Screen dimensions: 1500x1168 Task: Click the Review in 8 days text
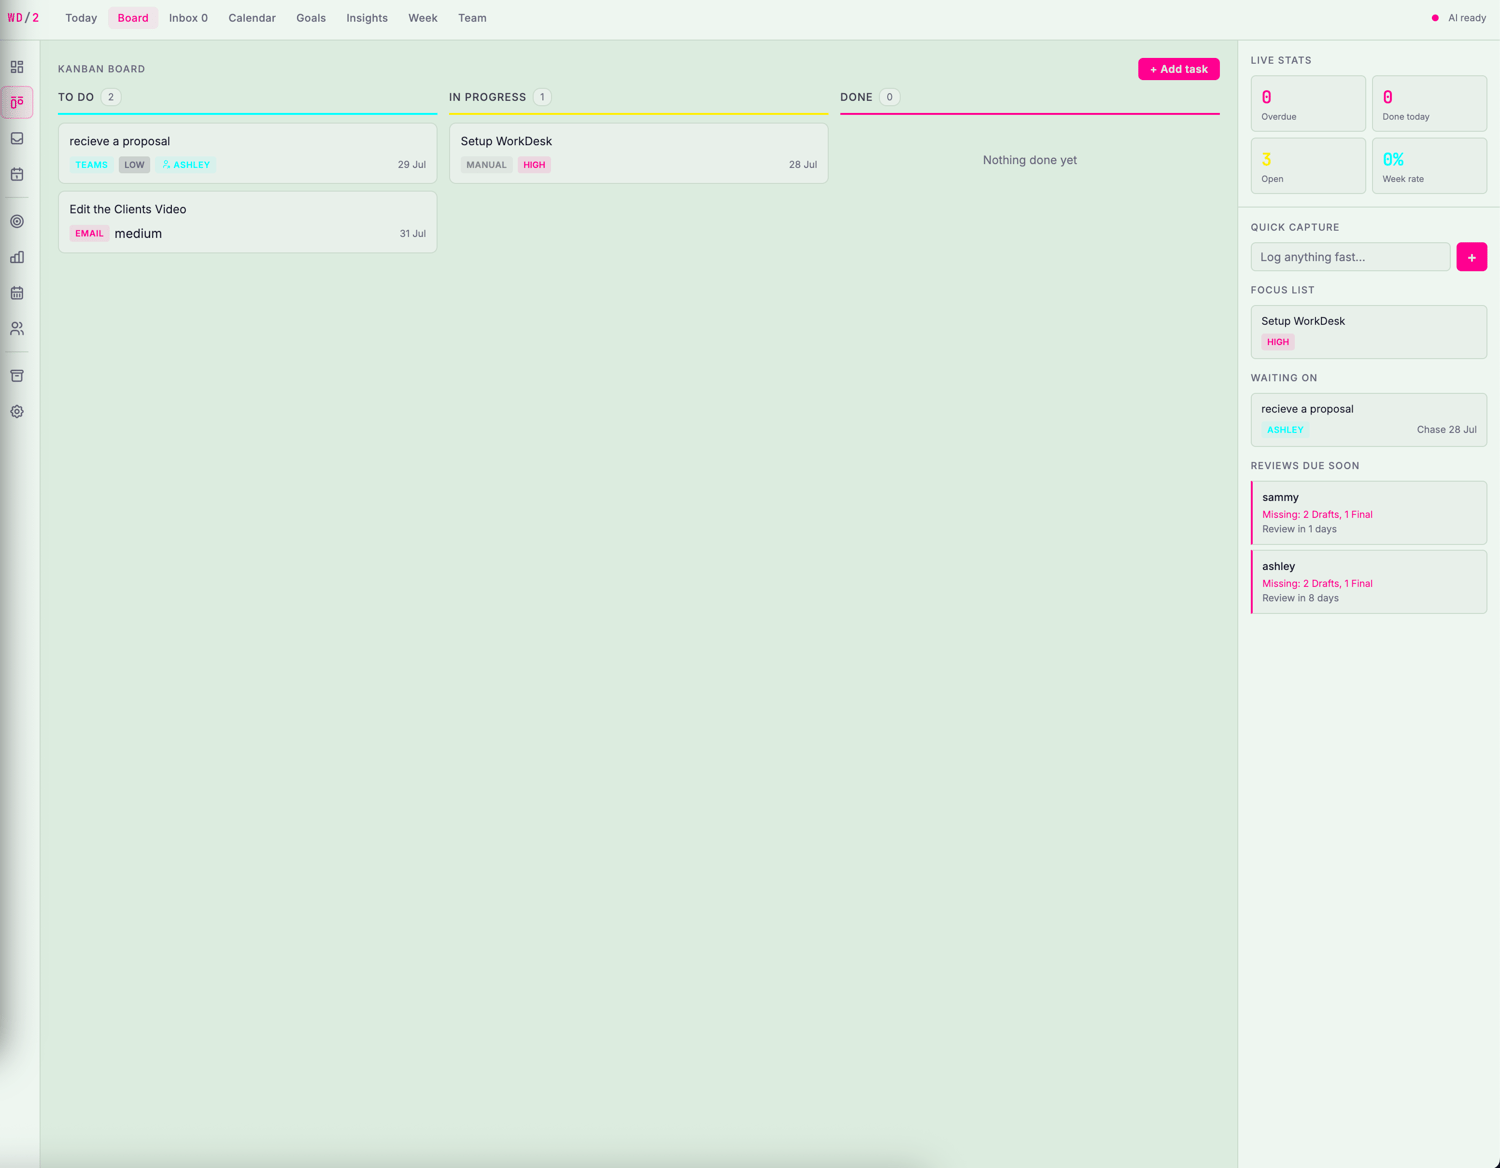click(x=1300, y=598)
